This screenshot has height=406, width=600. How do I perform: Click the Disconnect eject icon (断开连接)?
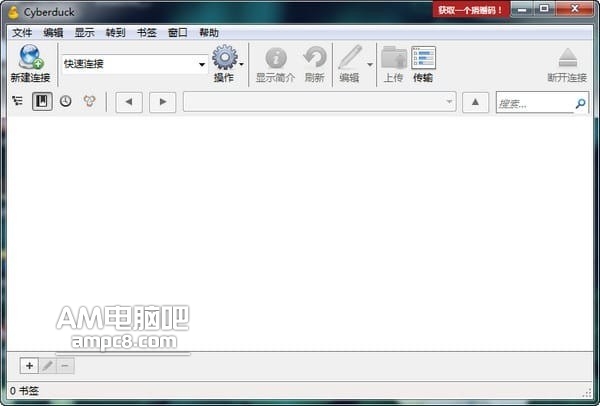(x=567, y=58)
